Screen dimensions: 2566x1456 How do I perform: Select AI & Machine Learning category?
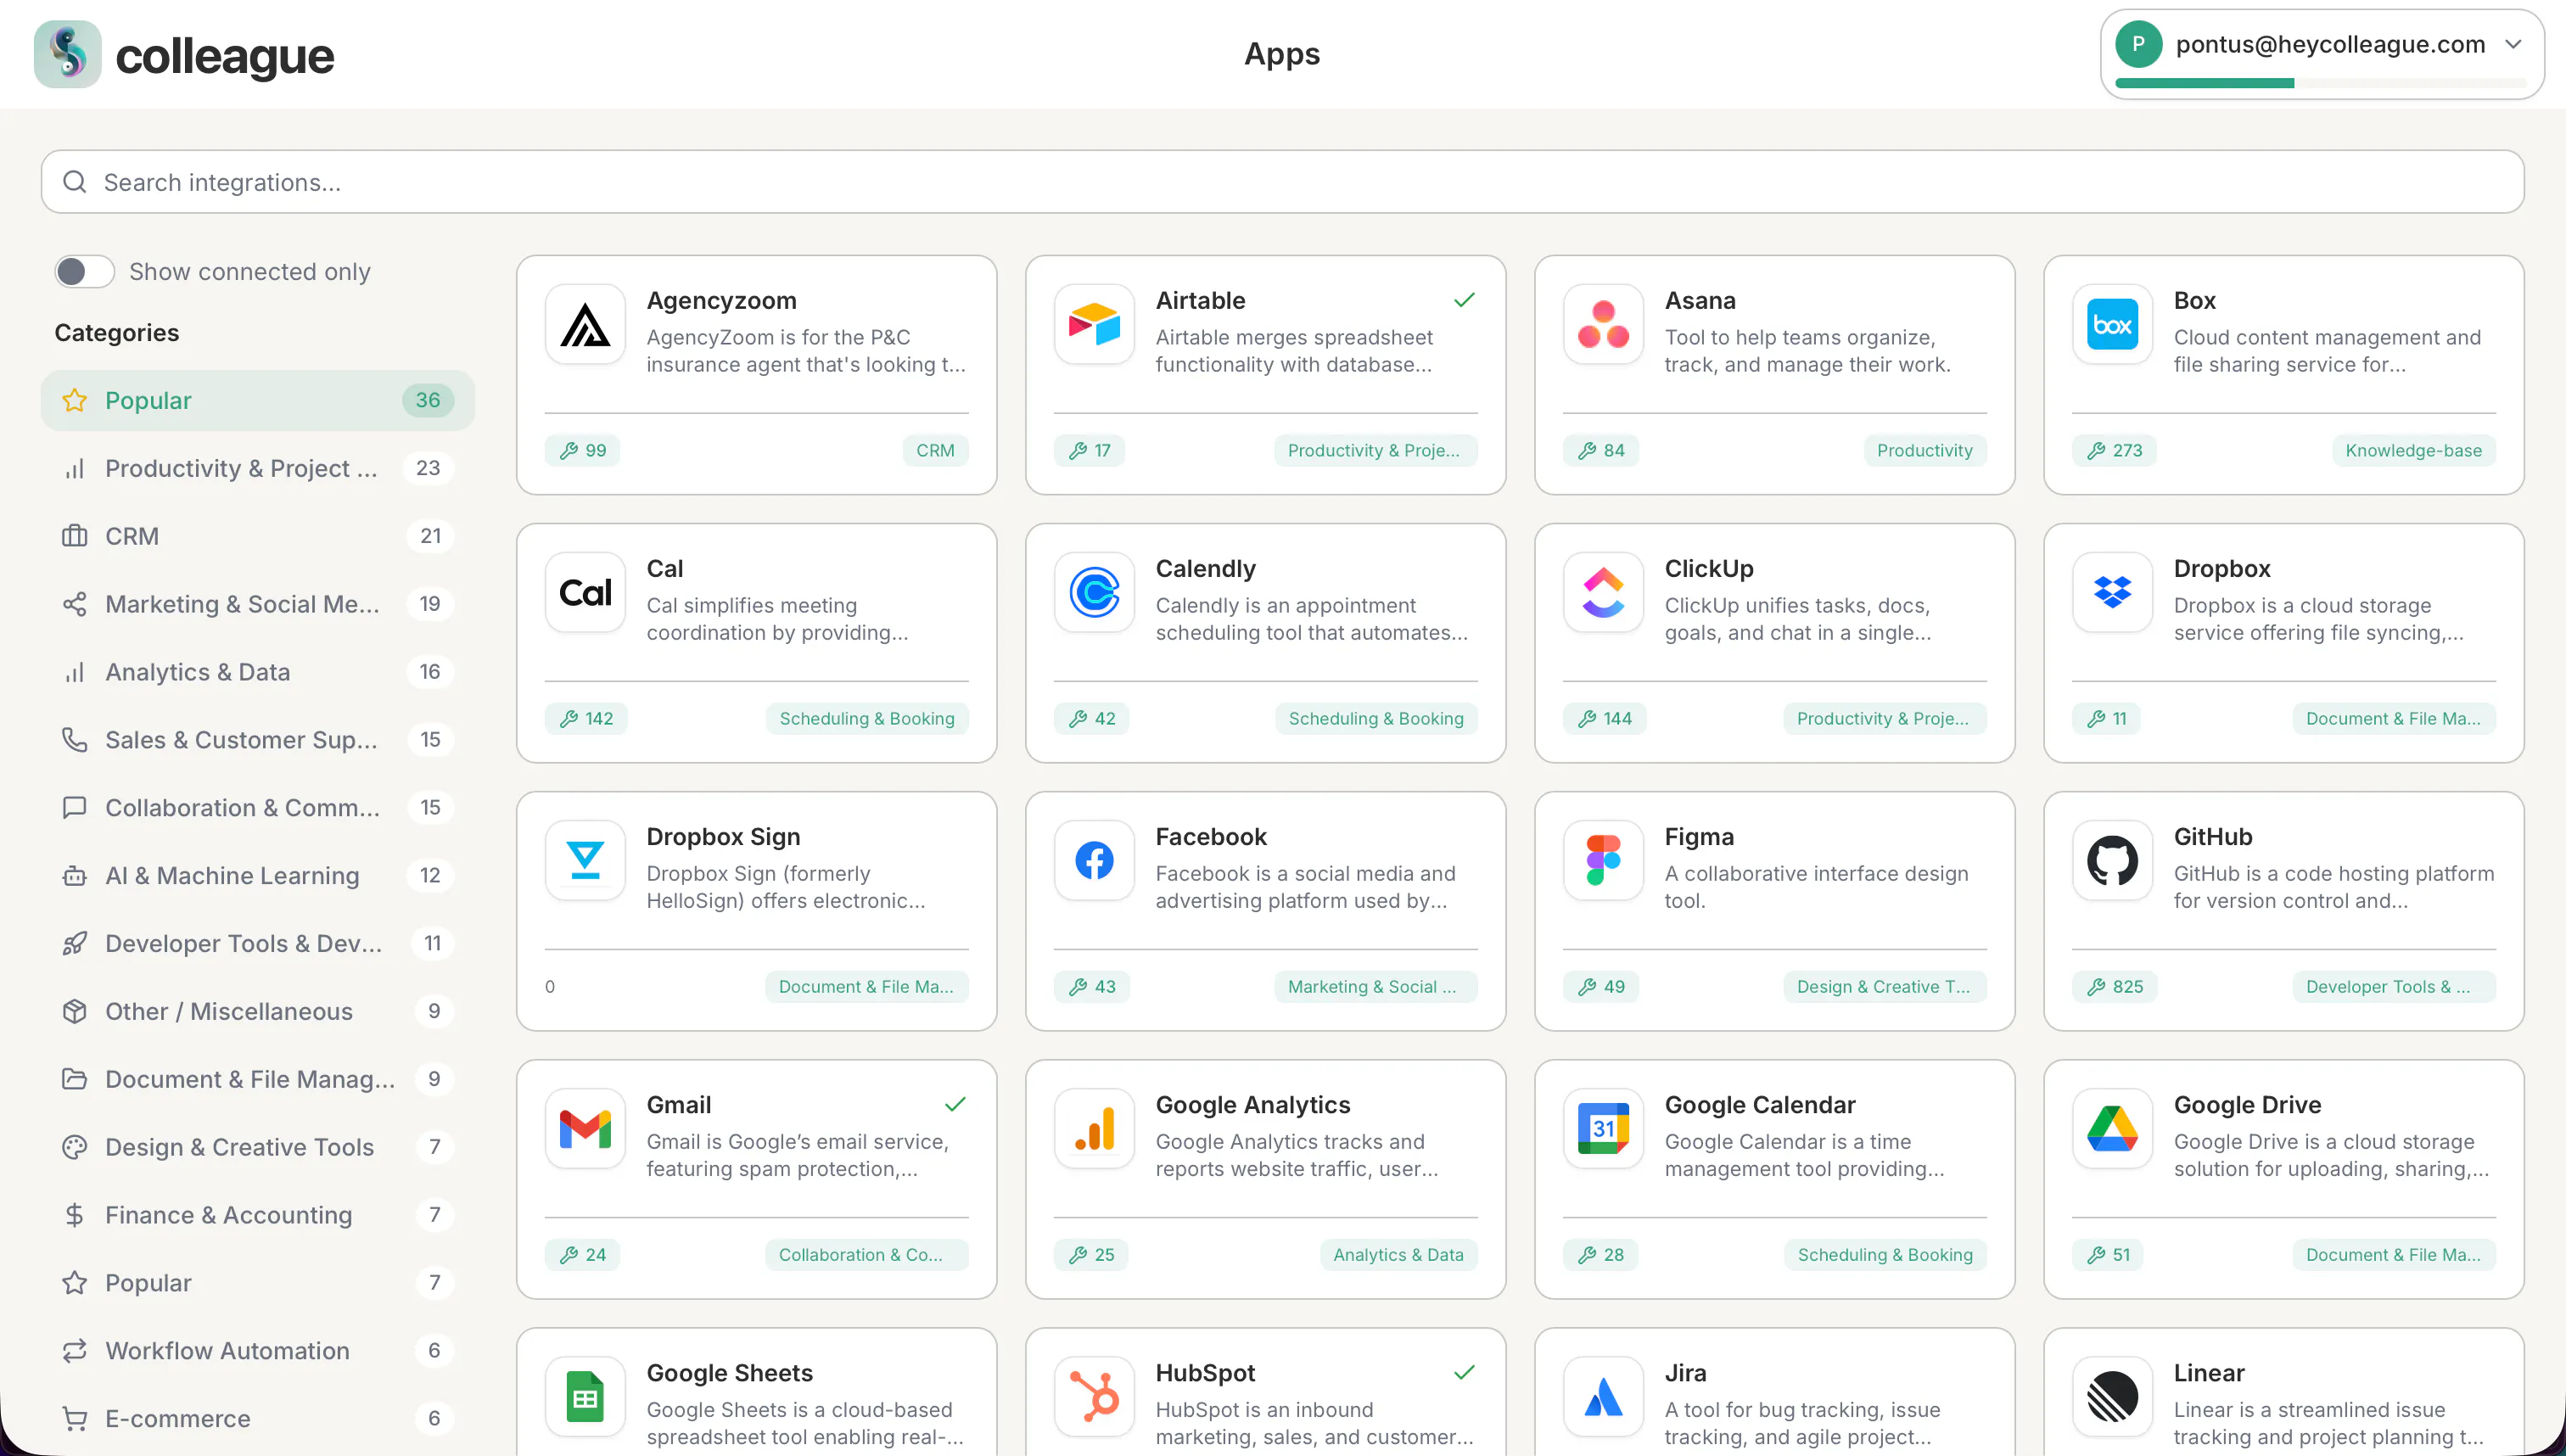point(258,876)
